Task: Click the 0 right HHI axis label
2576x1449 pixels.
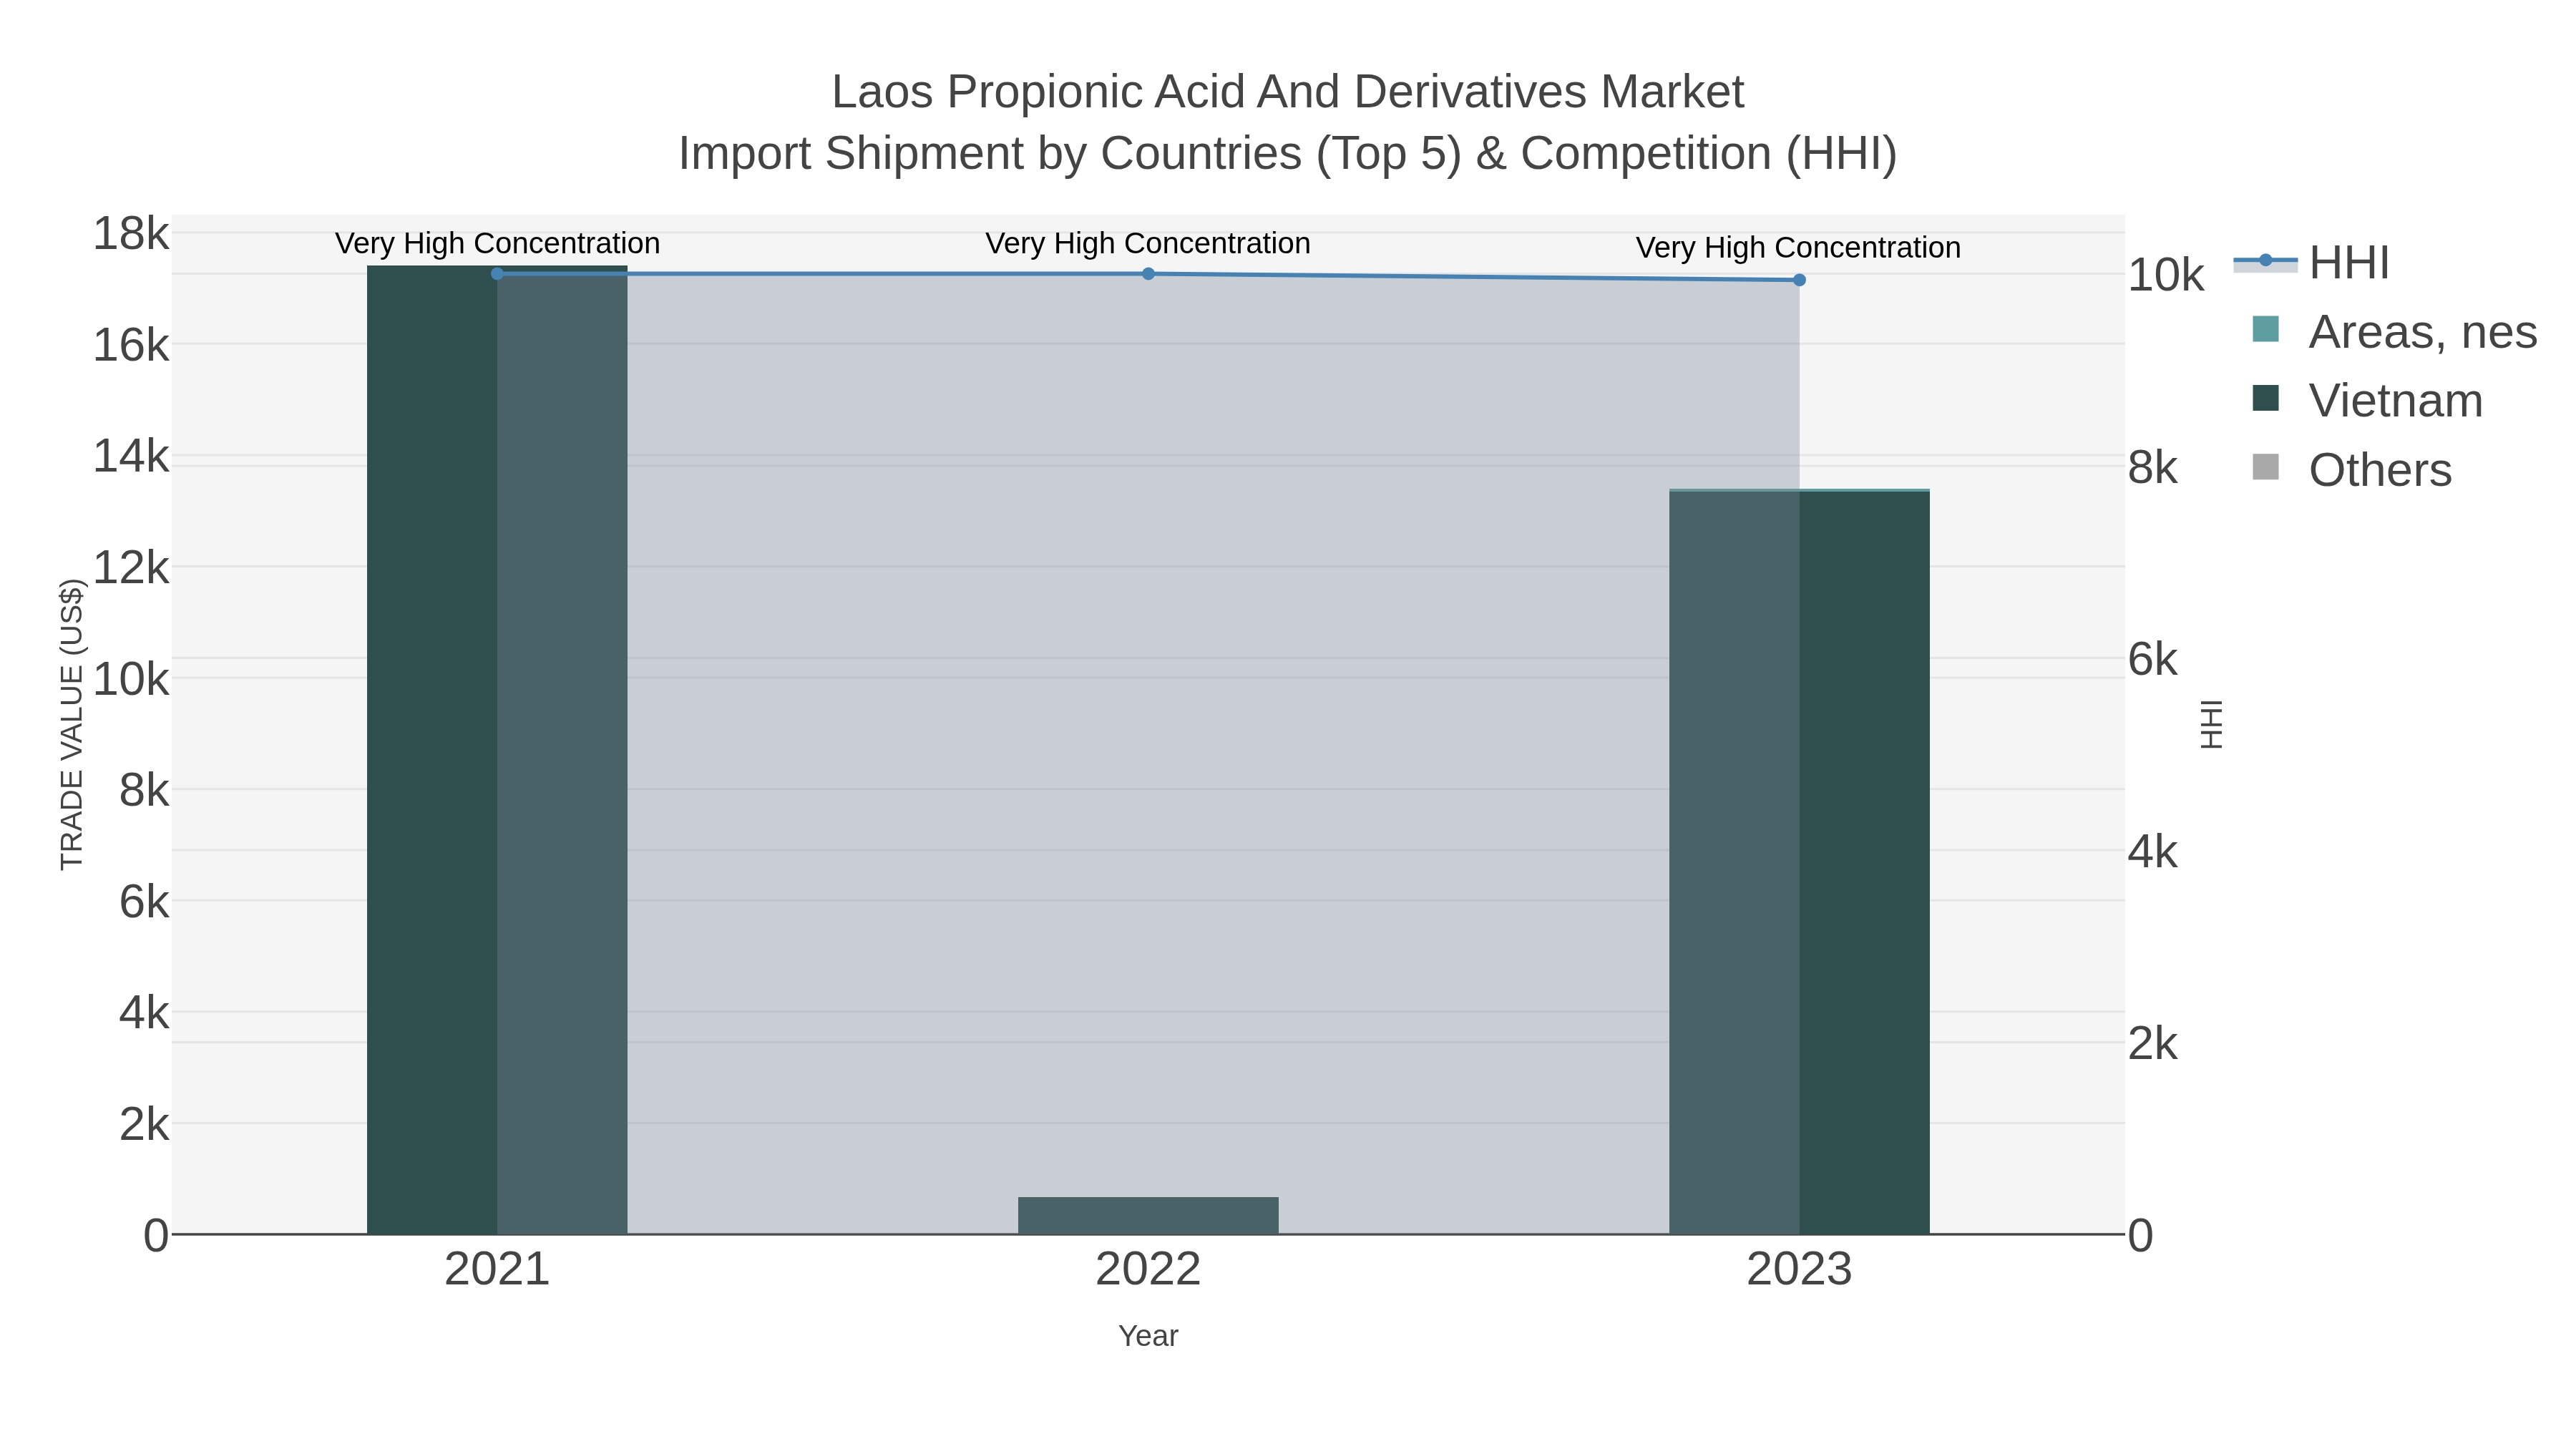Action: (x=2140, y=1236)
